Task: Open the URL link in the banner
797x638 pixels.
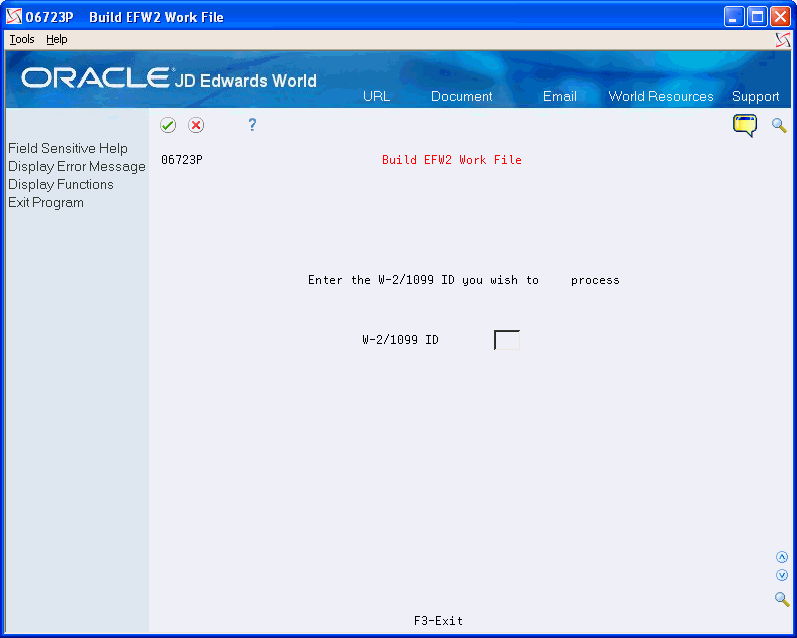Action: click(377, 97)
